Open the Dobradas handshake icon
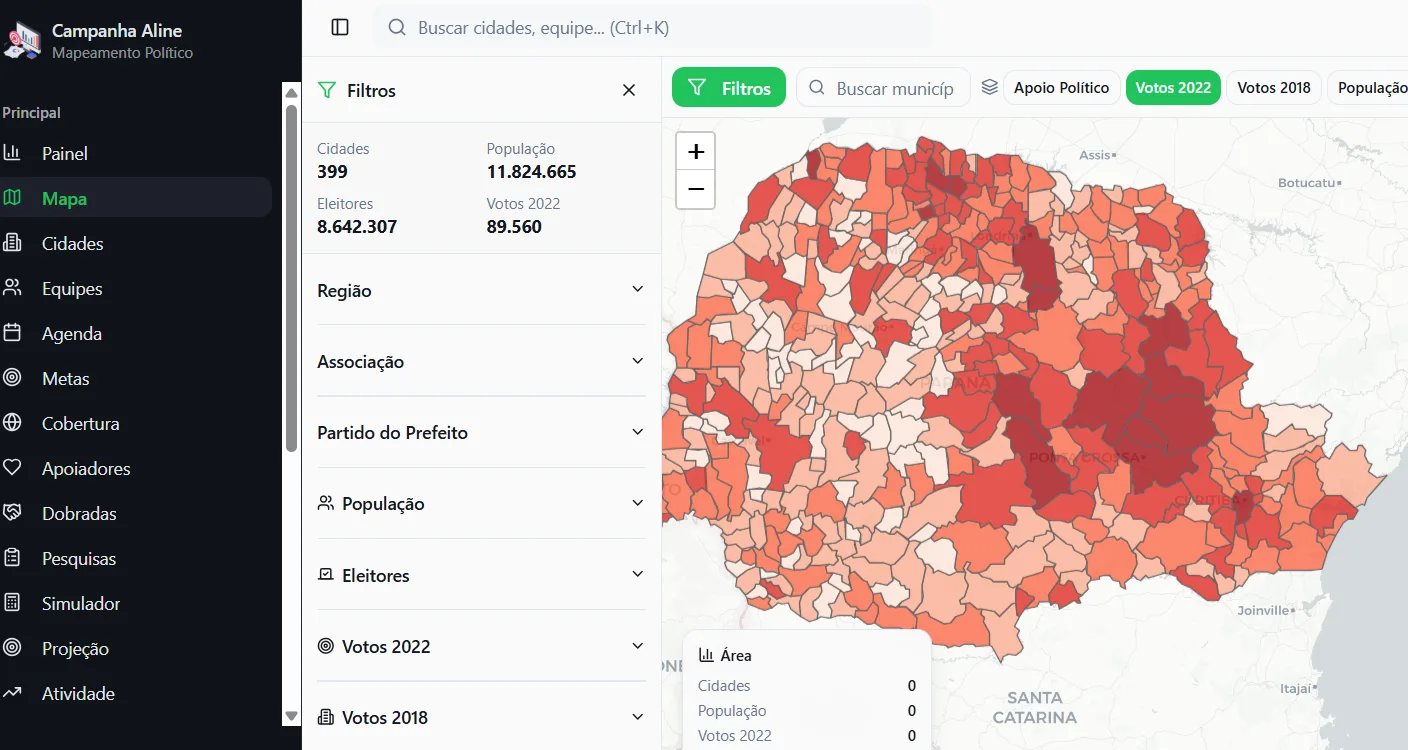Image resolution: width=1408 pixels, height=750 pixels. coord(12,513)
